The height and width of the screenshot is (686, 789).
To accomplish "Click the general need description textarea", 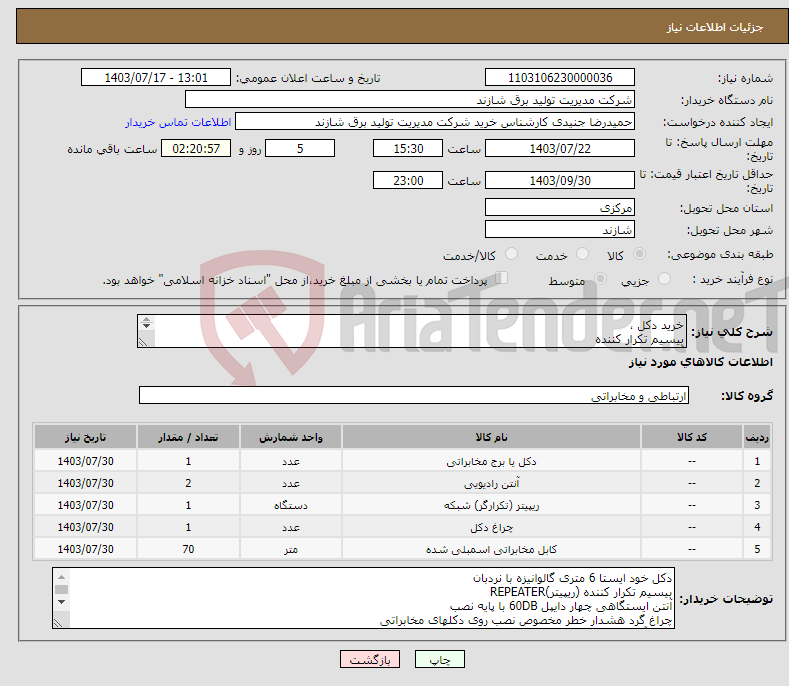I will click(x=412, y=331).
